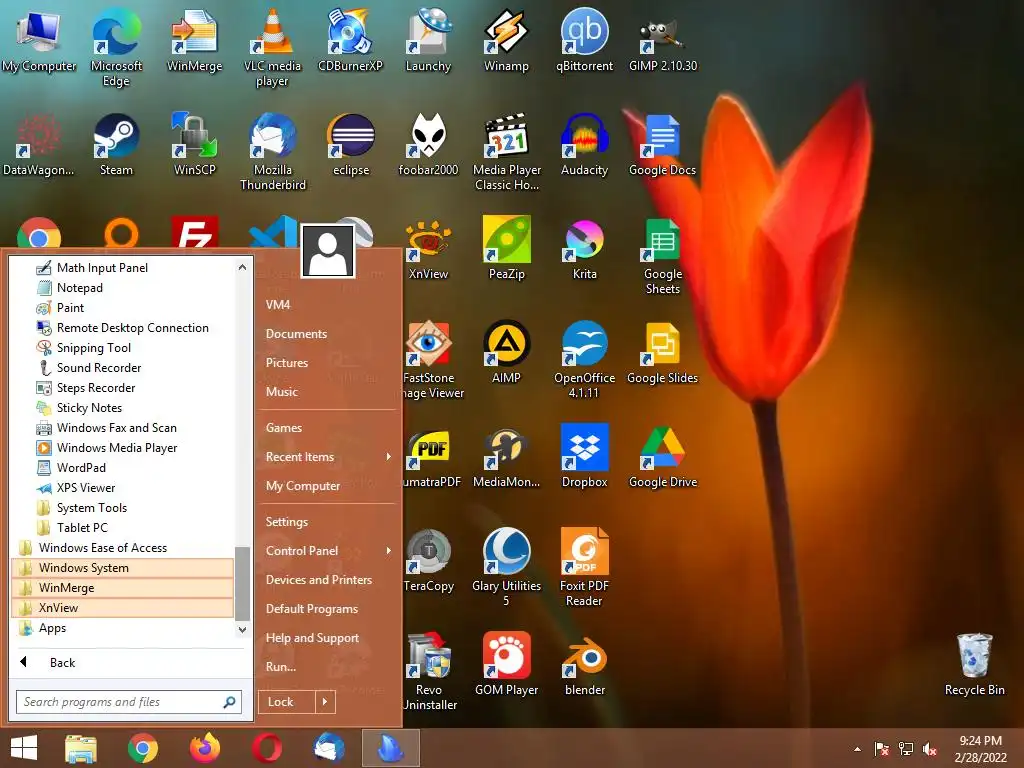Image resolution: width=1024 pixels, height=768 pixels.
Task: Open the Recycle Bin
Action: (x=974, y=664)
